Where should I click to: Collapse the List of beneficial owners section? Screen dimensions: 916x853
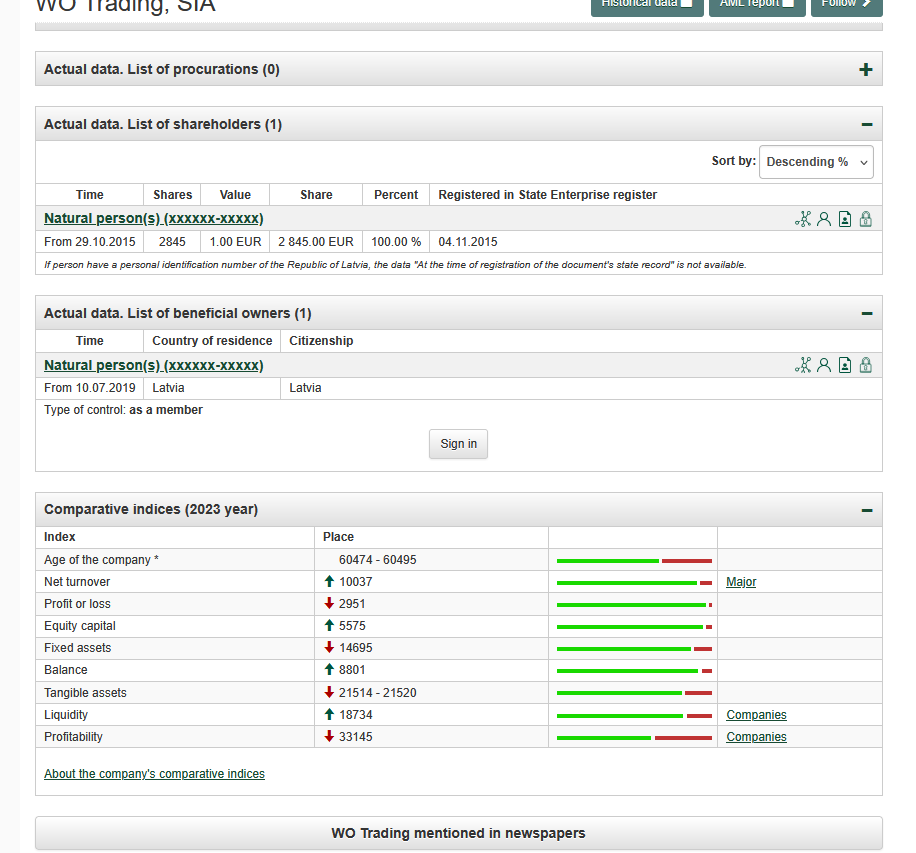pyautogui.click(x=867, y=314)
